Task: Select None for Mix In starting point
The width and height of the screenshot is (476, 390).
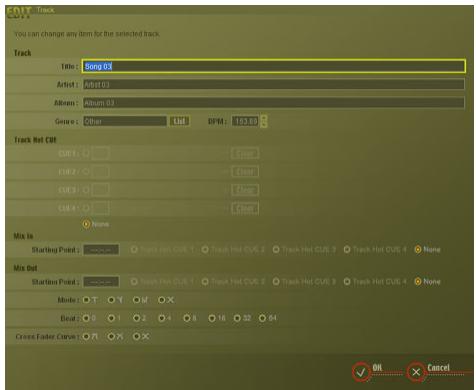Action: coord(418,249)
